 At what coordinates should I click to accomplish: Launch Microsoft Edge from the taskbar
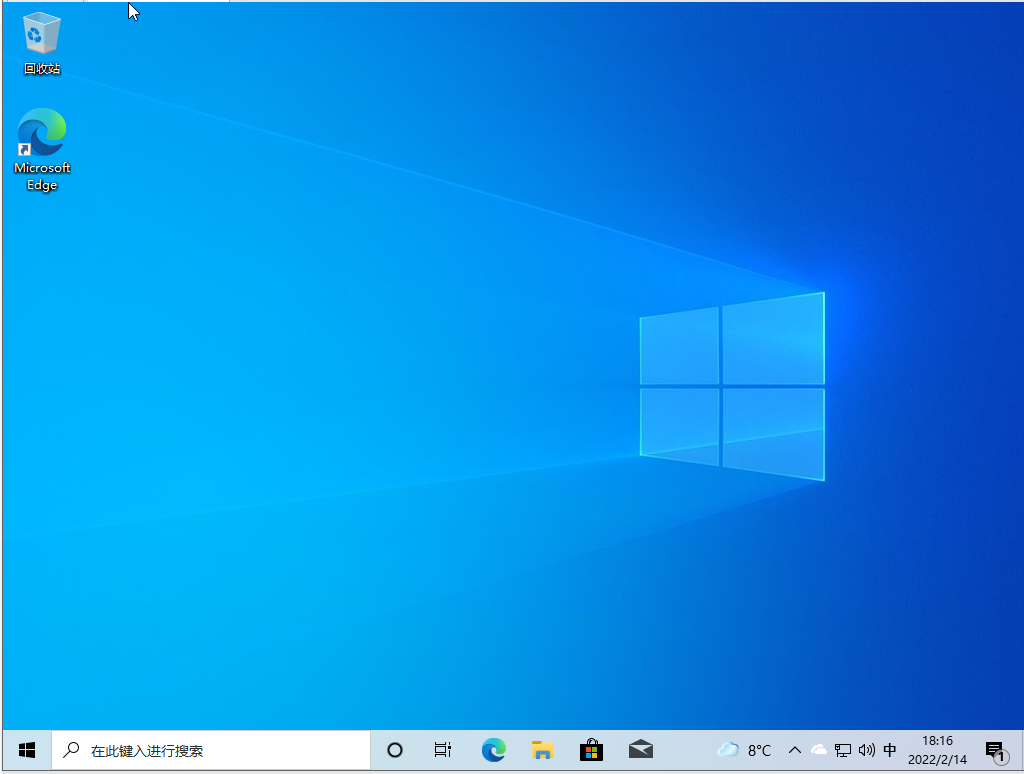493,750
